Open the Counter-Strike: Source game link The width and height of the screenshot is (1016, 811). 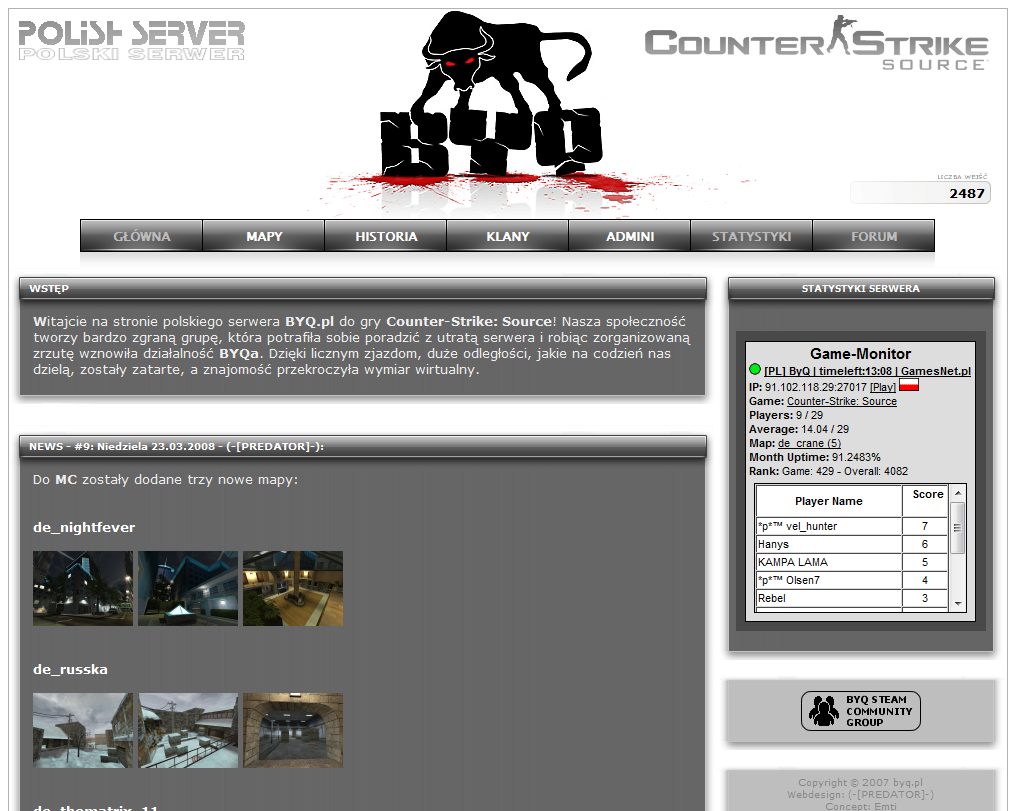pyautogui.click(x=841, y=401)
